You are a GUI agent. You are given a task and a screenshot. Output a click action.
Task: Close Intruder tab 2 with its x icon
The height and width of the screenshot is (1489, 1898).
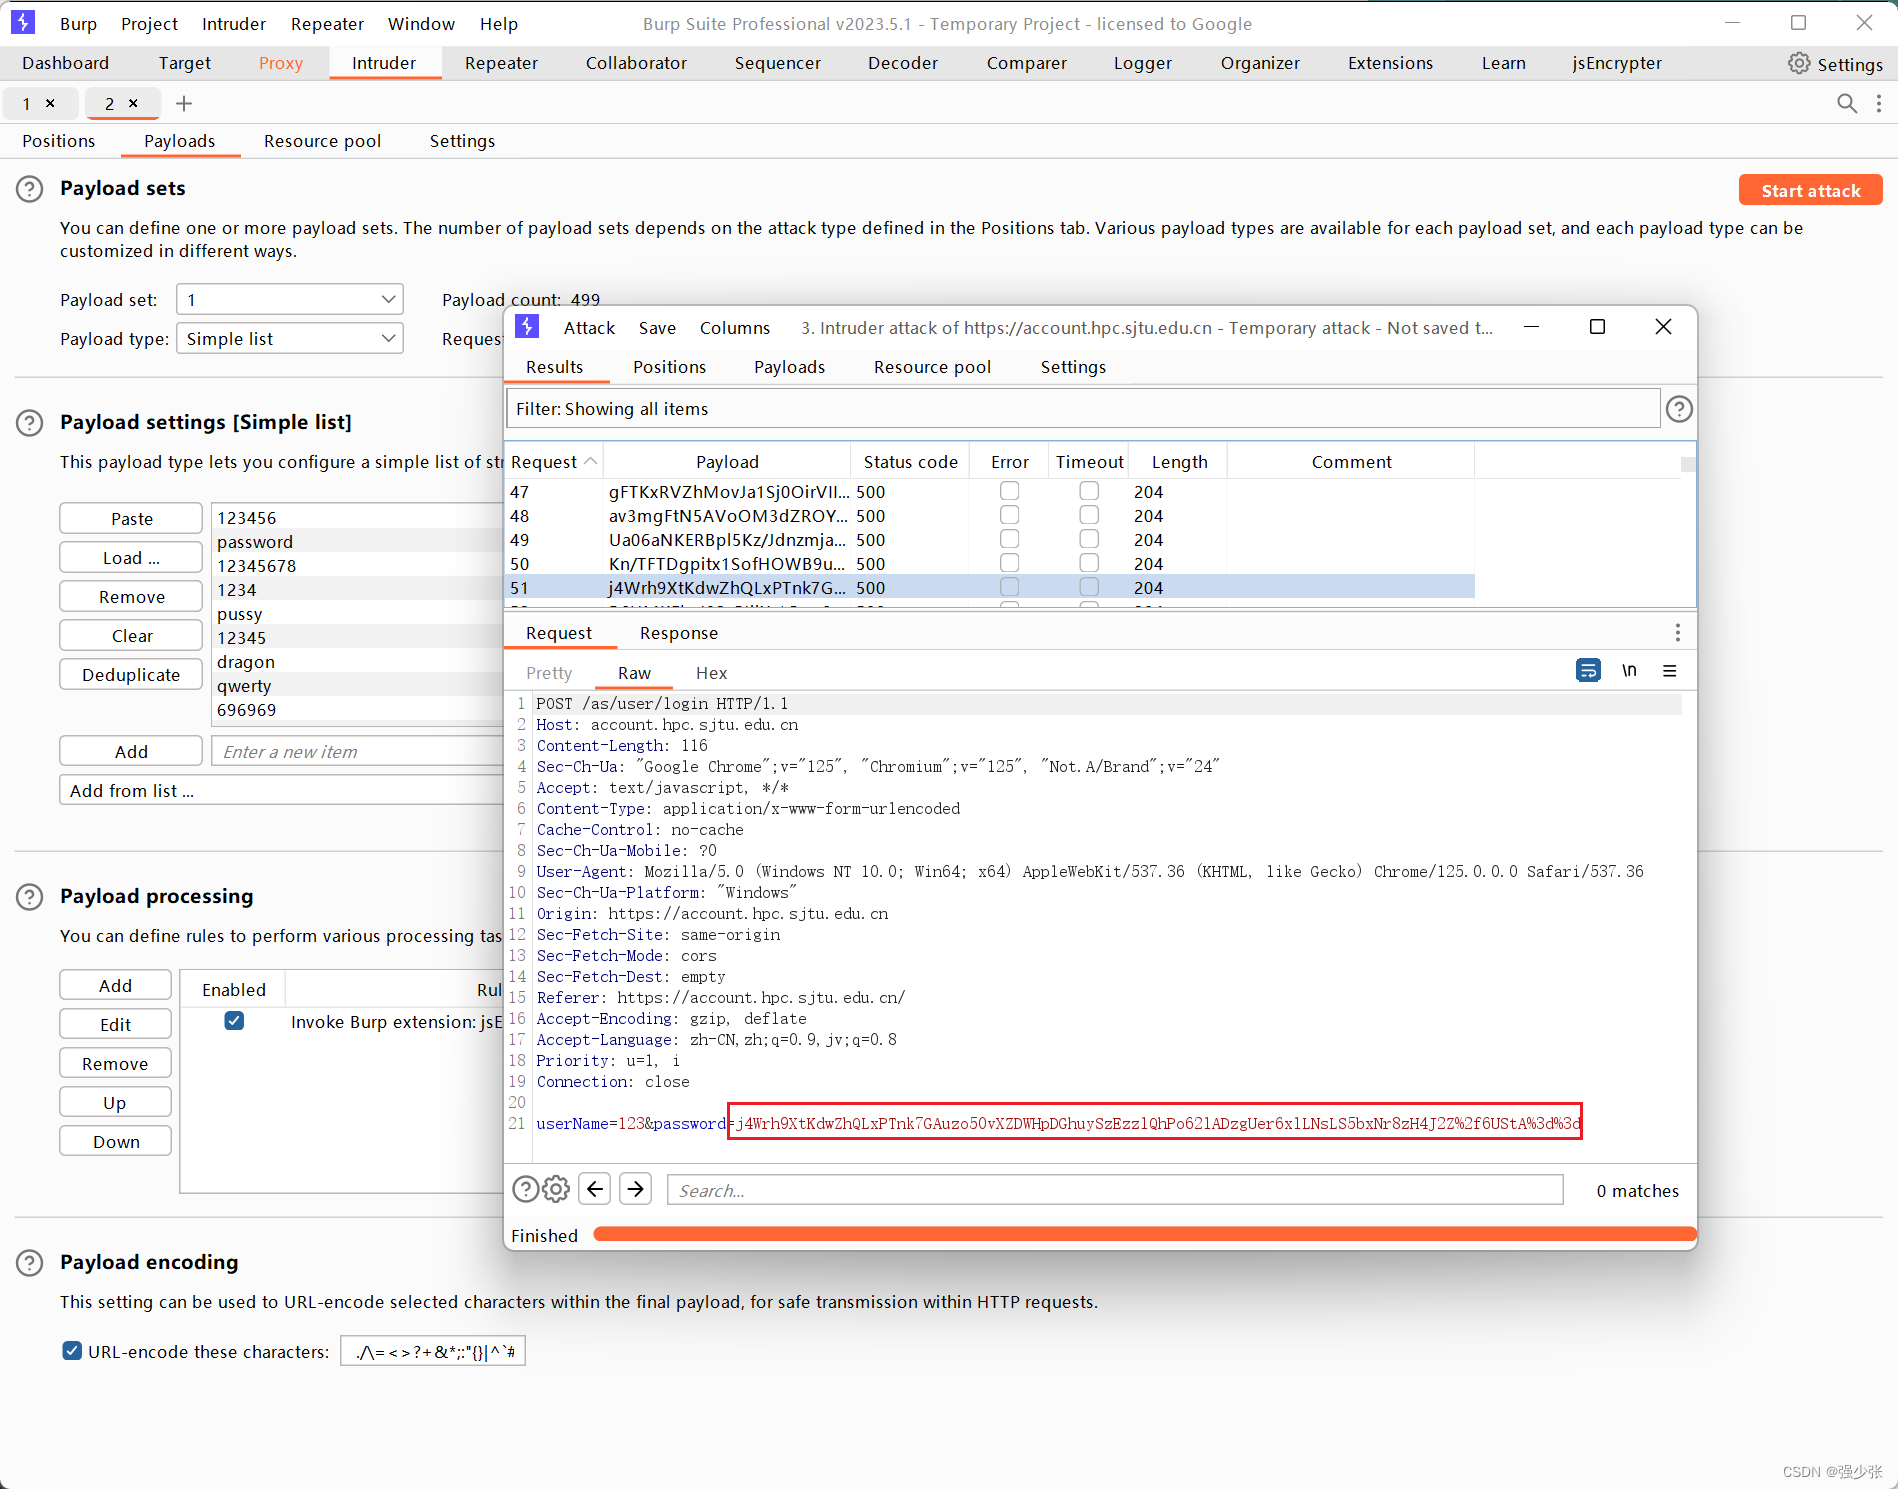tap(133, 103)
